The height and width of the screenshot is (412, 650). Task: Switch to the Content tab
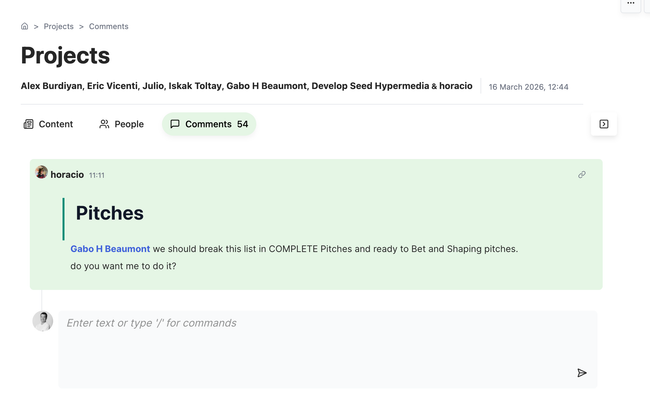(x=48, y=124)
